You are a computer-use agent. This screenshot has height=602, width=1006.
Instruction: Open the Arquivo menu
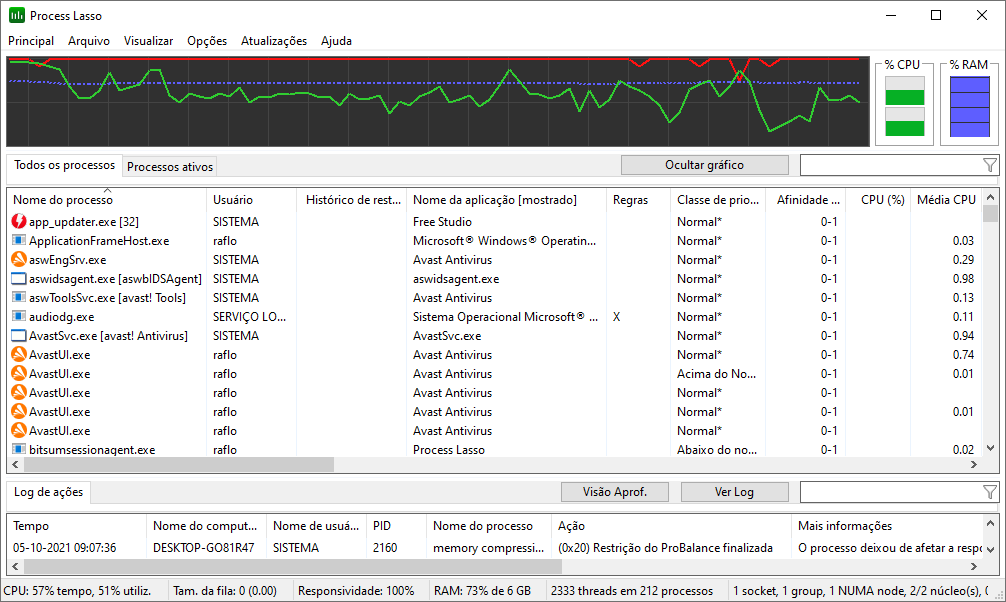89,40
